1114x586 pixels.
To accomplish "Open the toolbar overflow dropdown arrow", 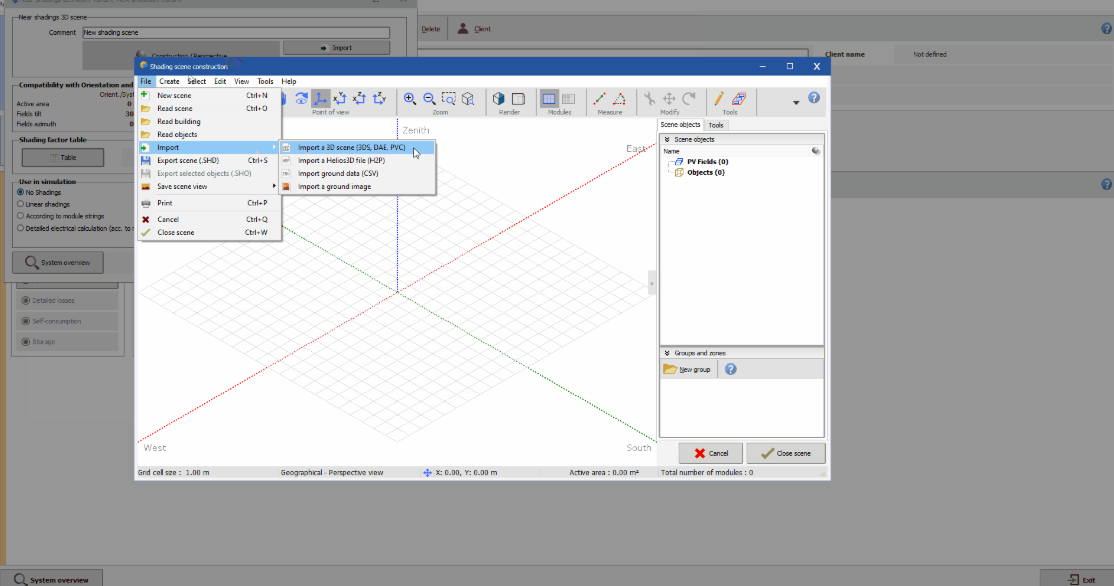I will pyautogui.click(x=796, y=102).
